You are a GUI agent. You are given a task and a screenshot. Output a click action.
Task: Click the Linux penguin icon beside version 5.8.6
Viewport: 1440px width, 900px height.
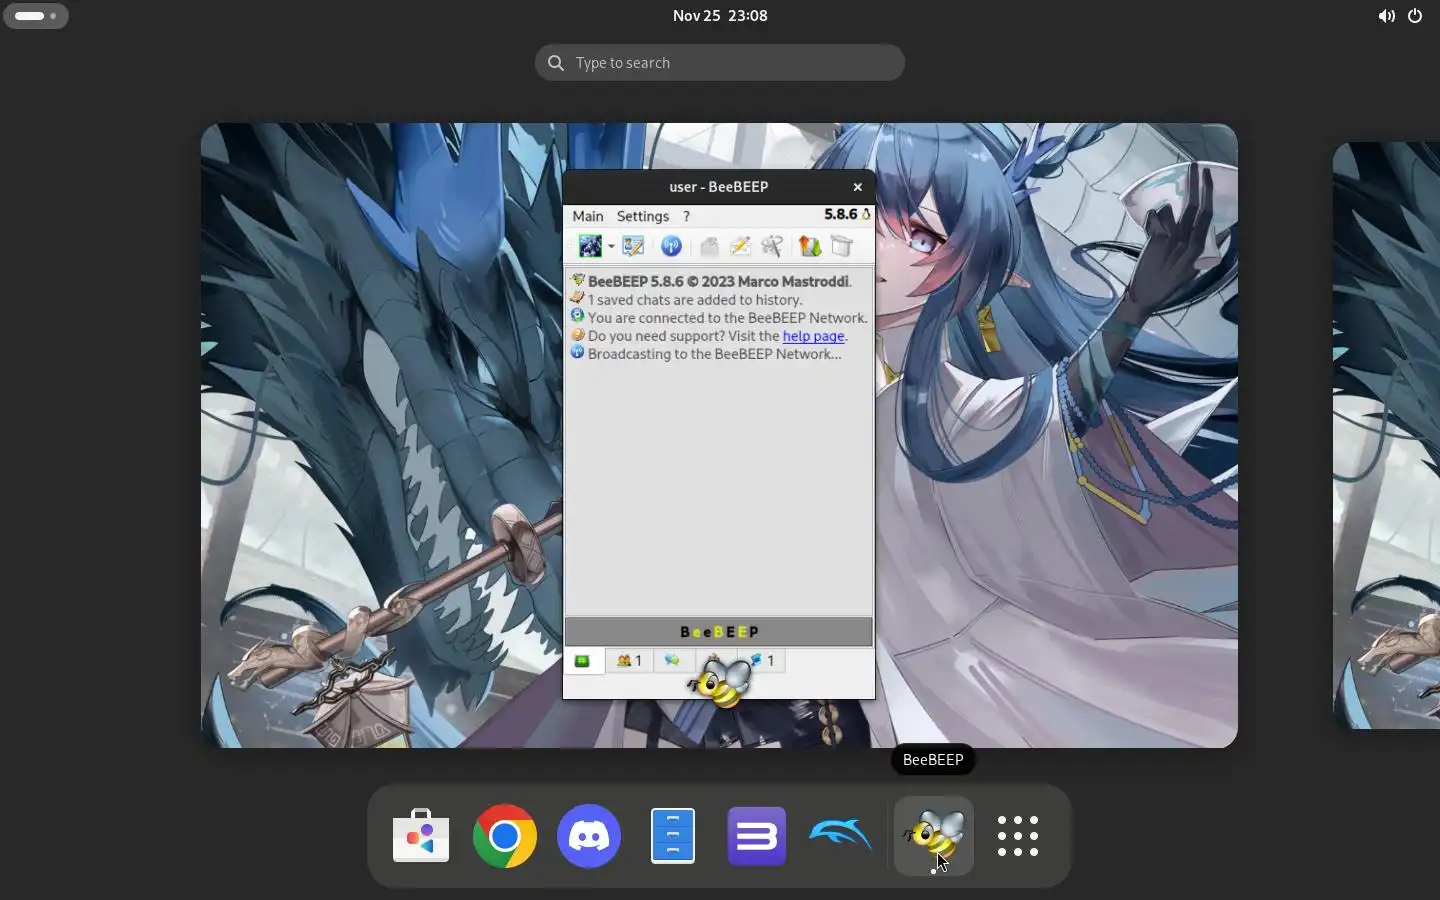coord(866,214)
